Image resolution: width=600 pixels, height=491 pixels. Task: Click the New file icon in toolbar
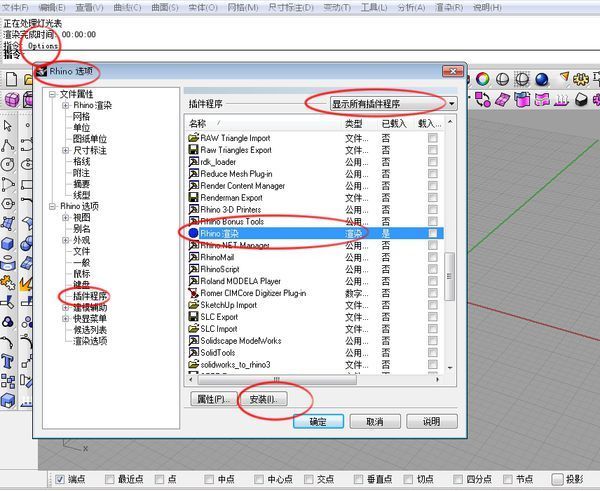(x=11, y=79)
